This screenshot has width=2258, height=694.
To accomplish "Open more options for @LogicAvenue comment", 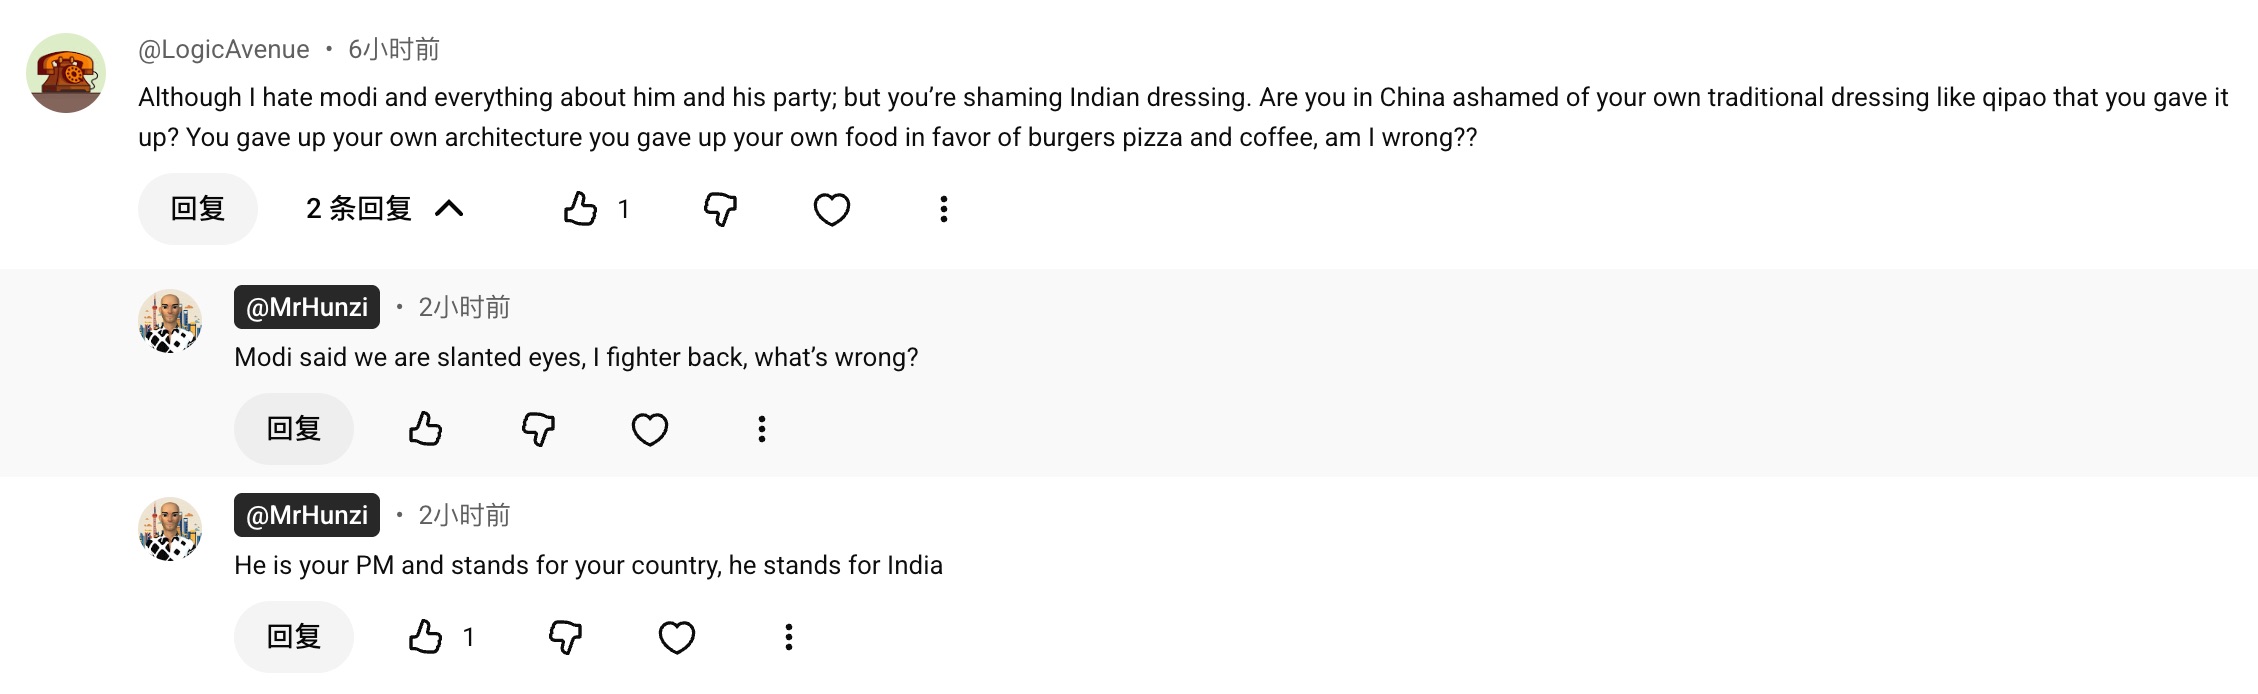I will click(x=943, y=209).
